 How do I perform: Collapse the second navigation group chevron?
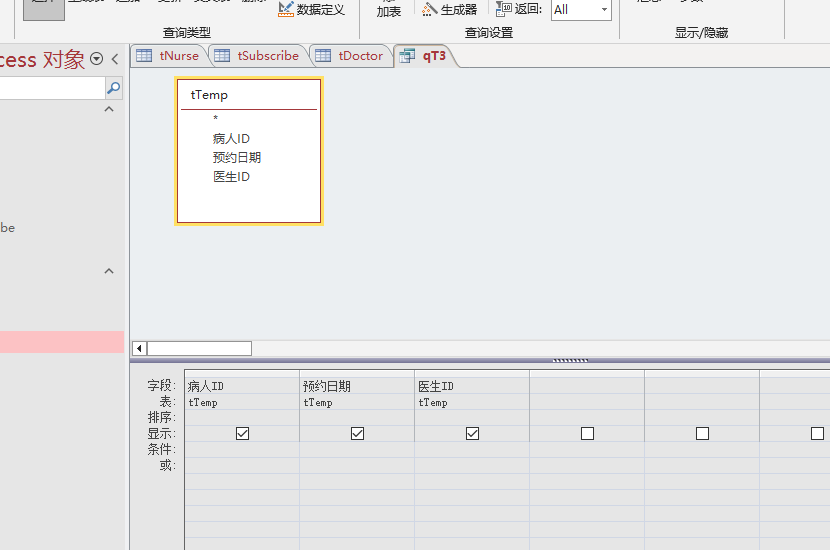[109, 271]
